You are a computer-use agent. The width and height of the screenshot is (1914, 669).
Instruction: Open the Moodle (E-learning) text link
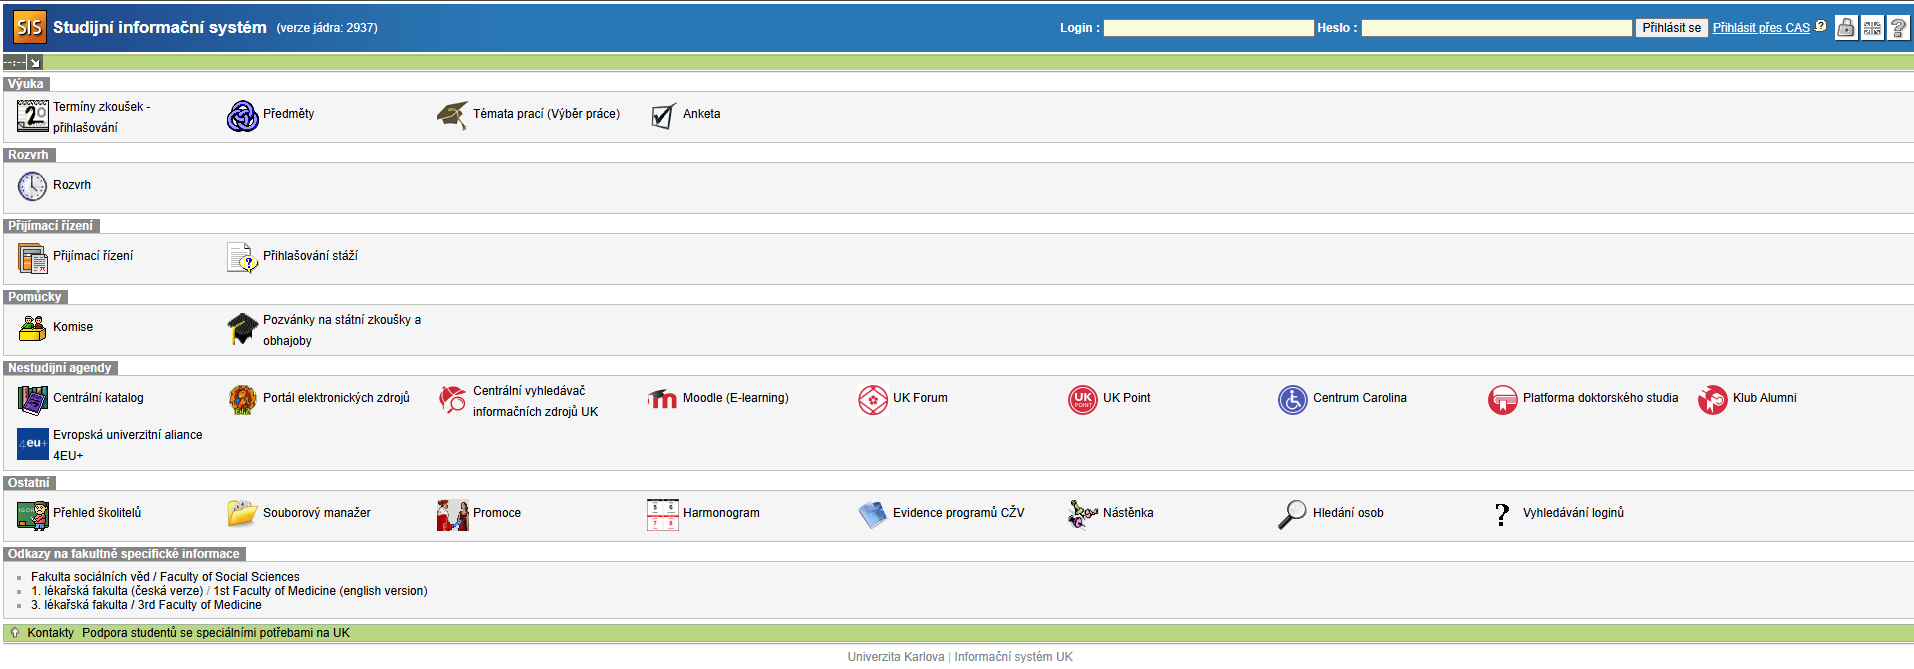[x=735, y=398]
